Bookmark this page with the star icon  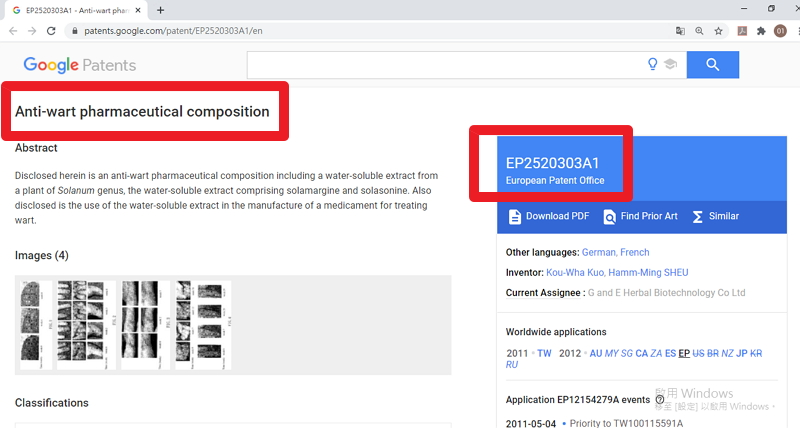tap(718, 31)
